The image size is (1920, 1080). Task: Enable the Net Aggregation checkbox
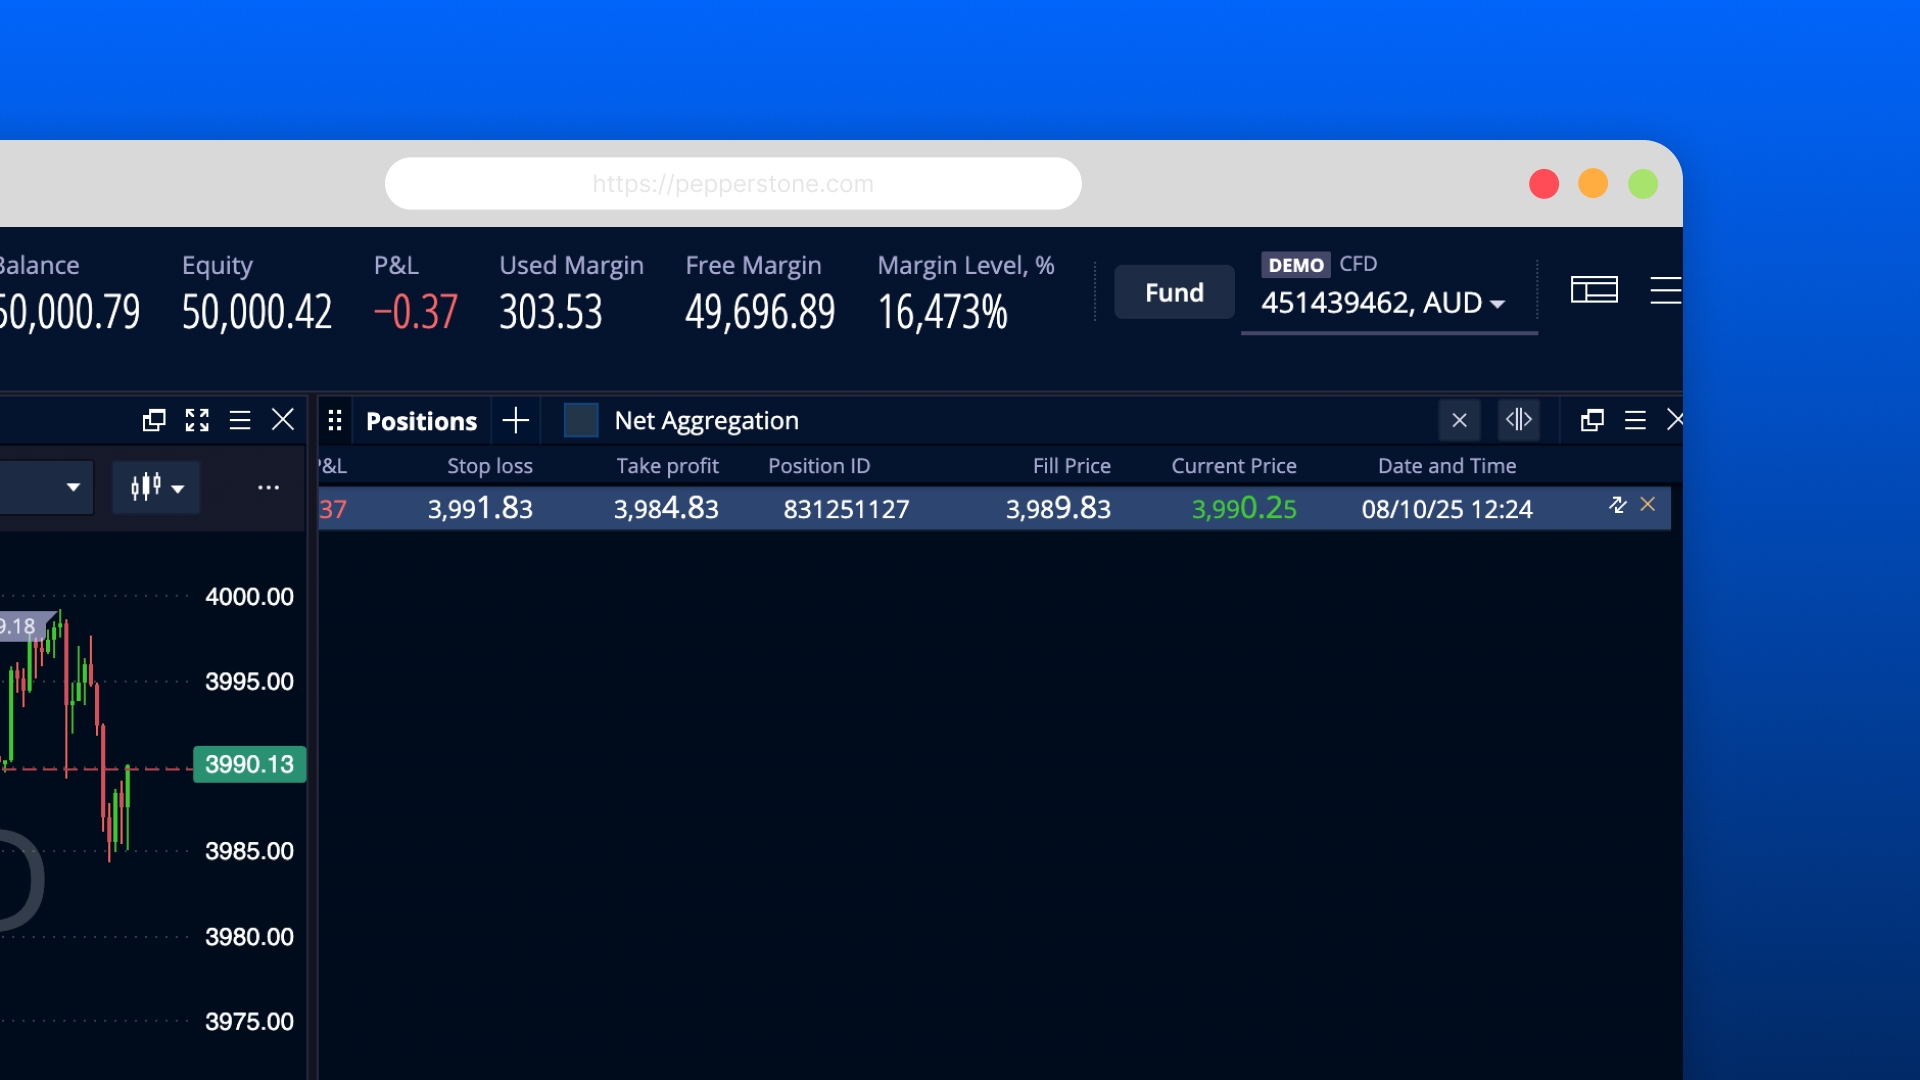click(581, 420)
